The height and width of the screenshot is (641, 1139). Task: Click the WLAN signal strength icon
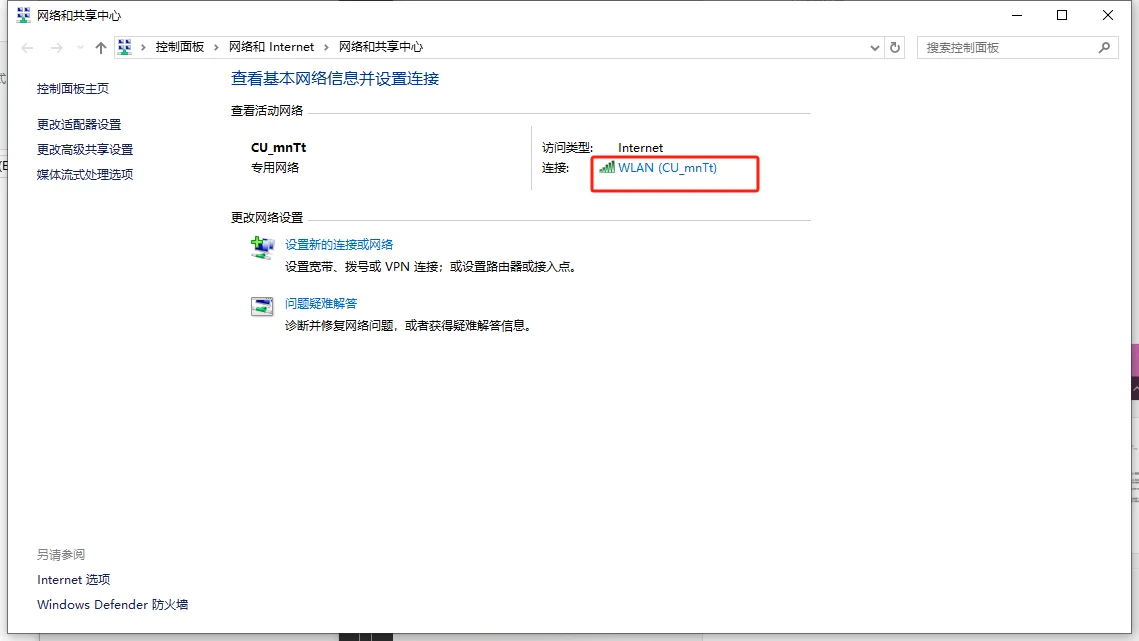[606, 168]
